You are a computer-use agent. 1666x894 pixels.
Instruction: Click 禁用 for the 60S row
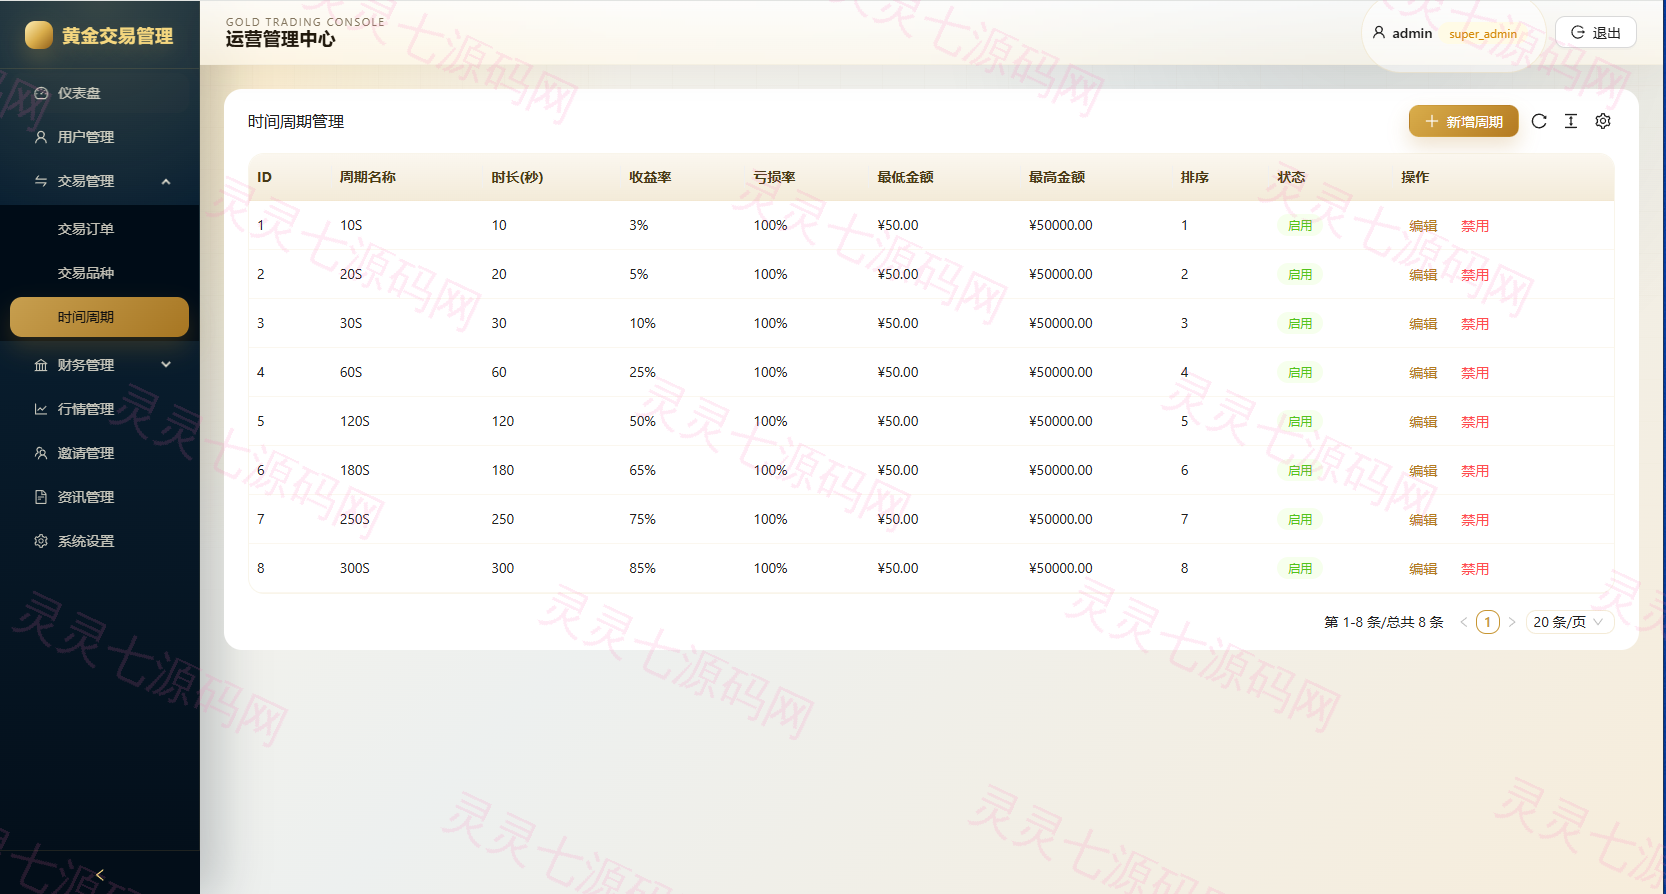click(1475, 373)
